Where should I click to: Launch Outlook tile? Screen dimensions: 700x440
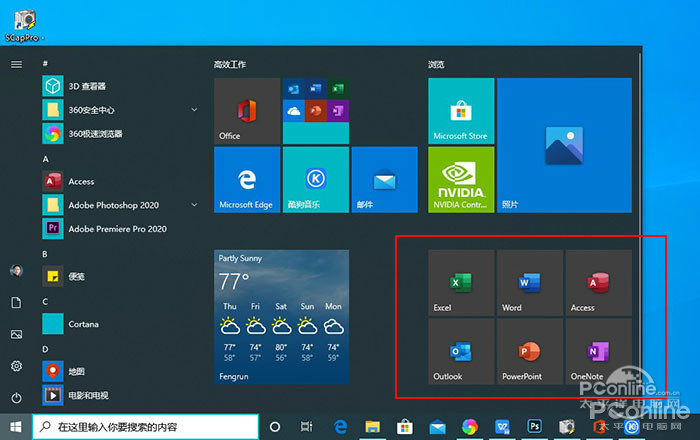click(x=461, y=351)
